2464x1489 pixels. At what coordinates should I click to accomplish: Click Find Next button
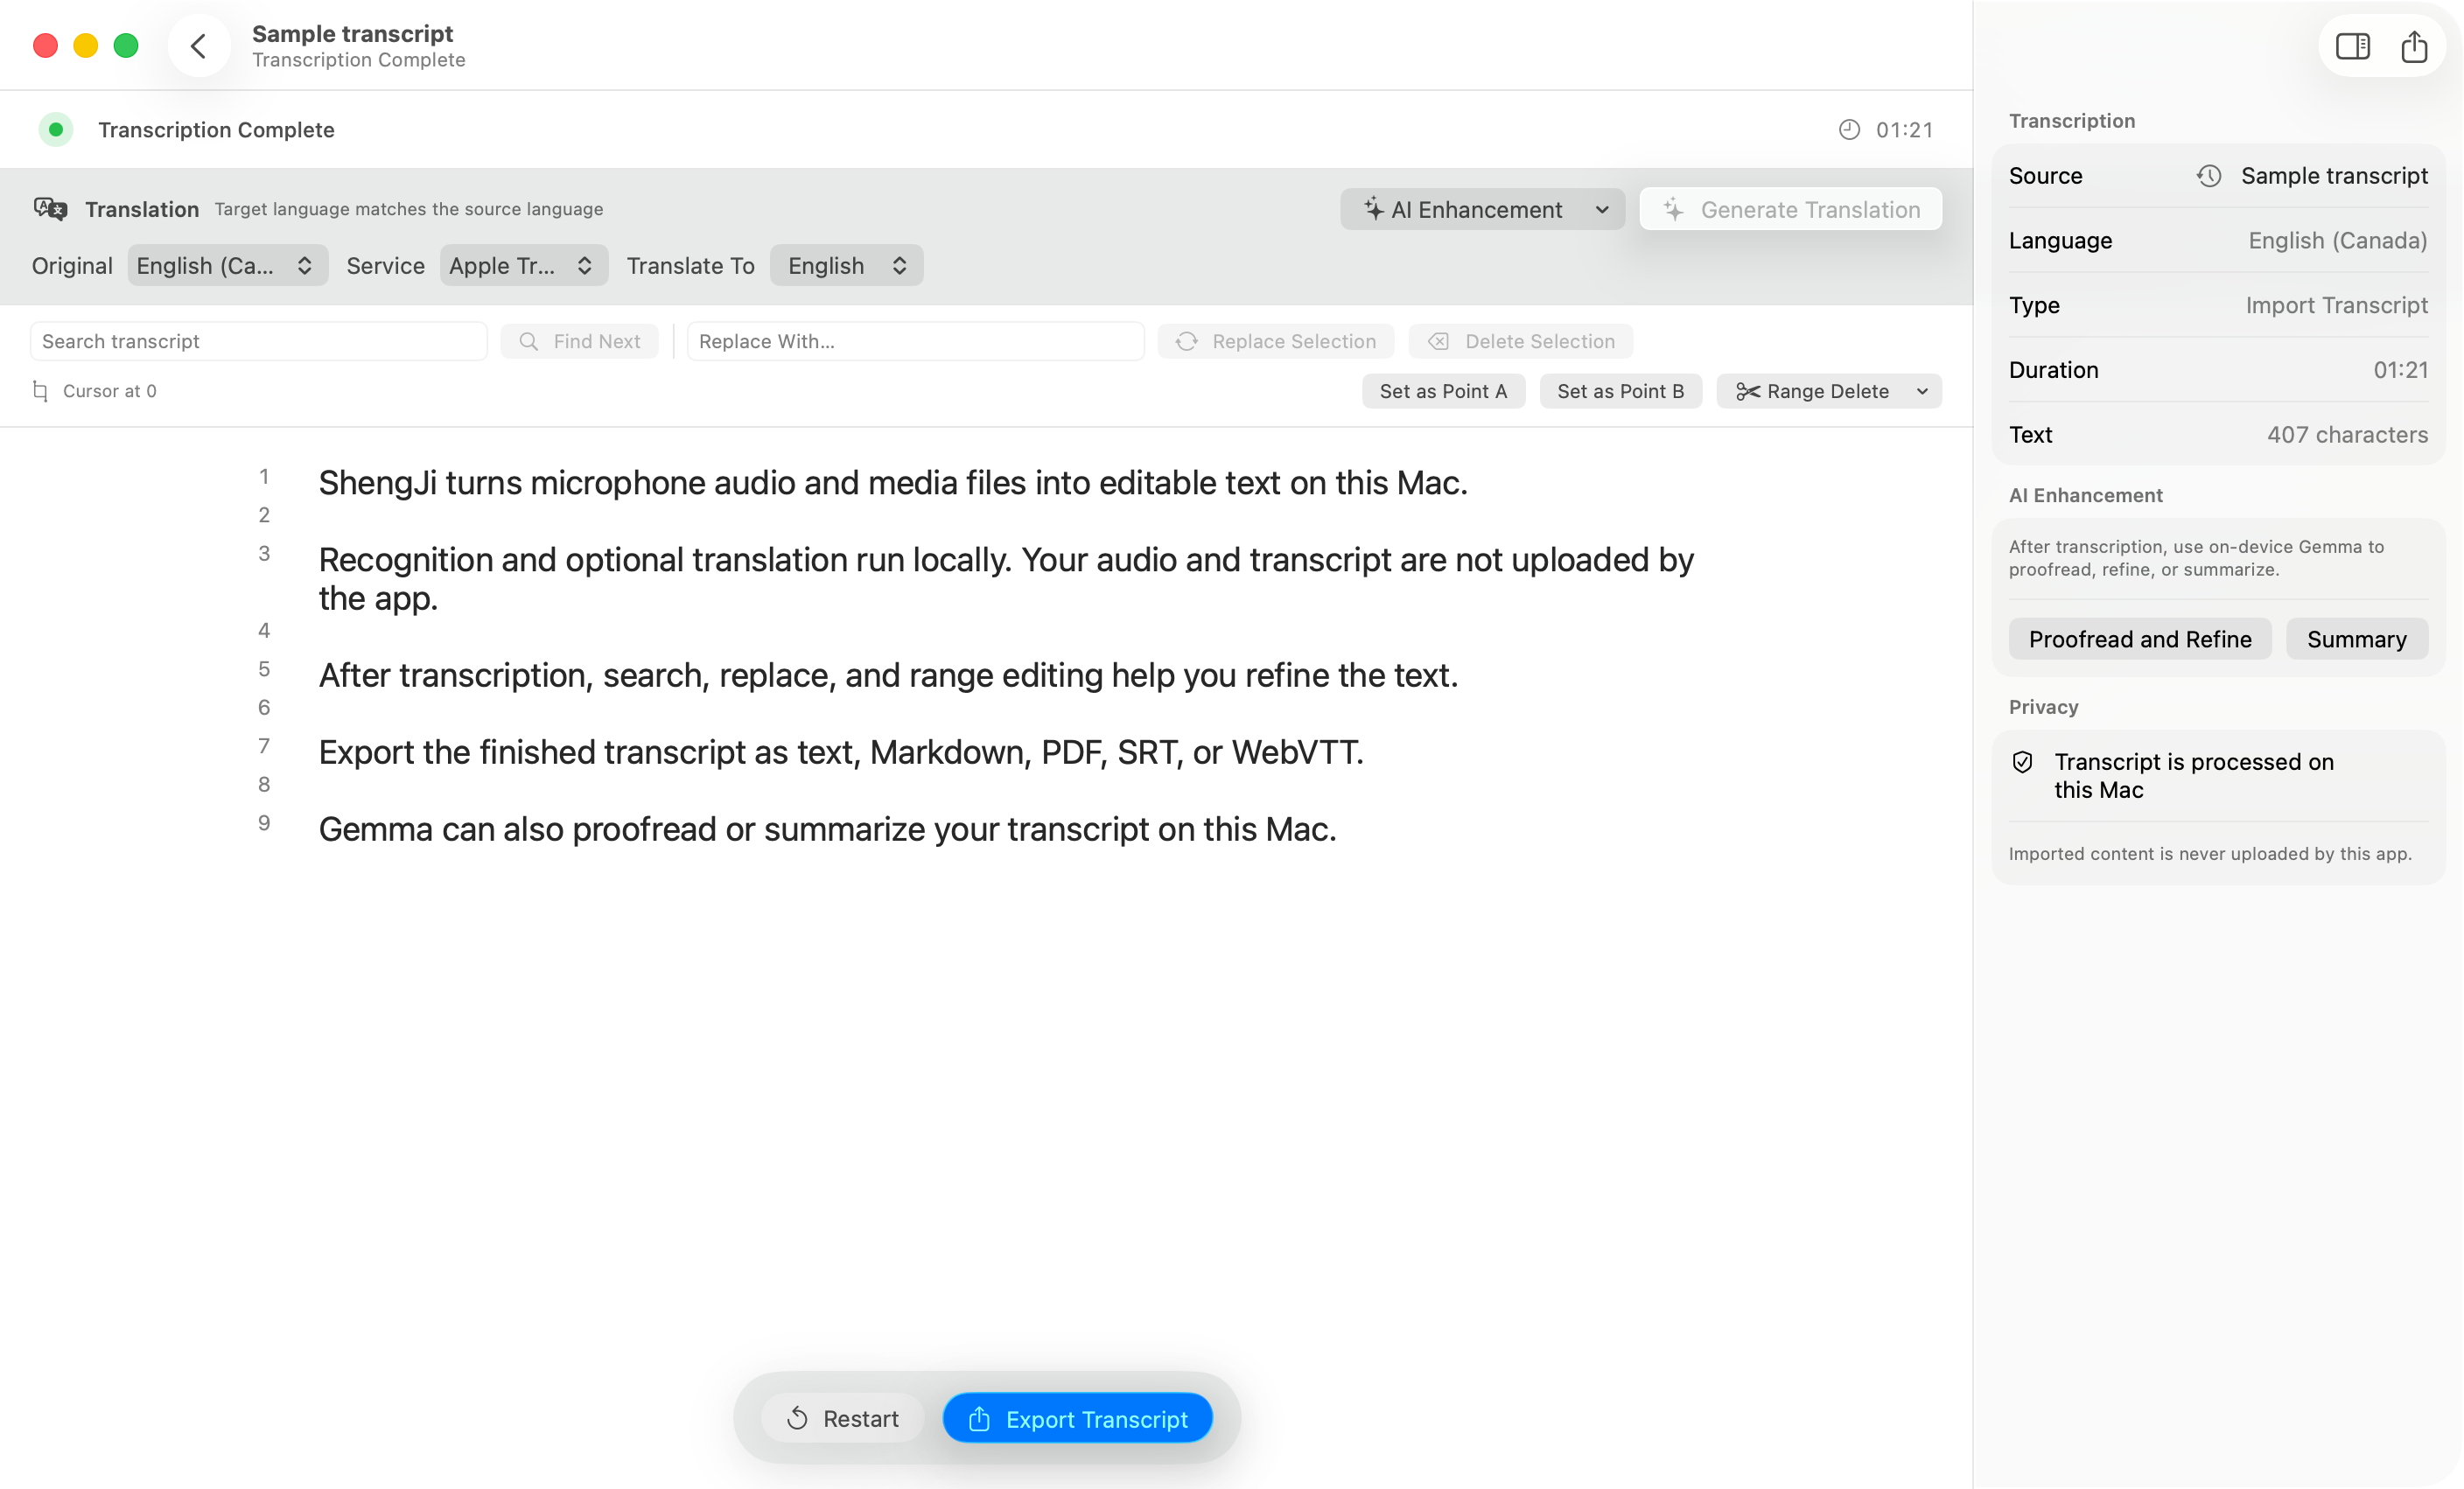coord(580,341)
